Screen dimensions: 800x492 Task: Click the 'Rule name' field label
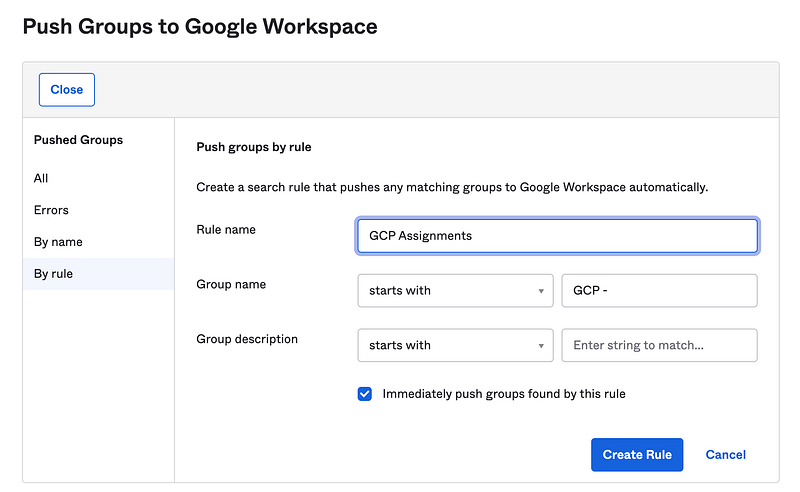226,230
